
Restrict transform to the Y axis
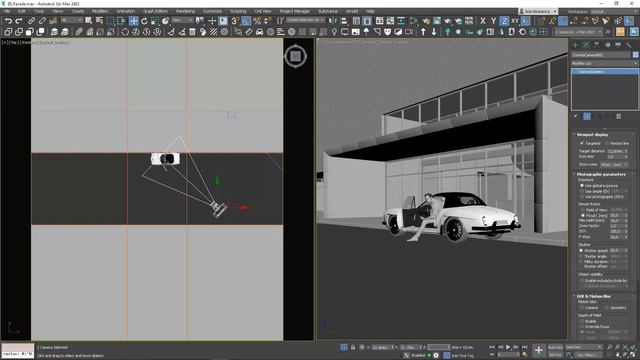493,20
